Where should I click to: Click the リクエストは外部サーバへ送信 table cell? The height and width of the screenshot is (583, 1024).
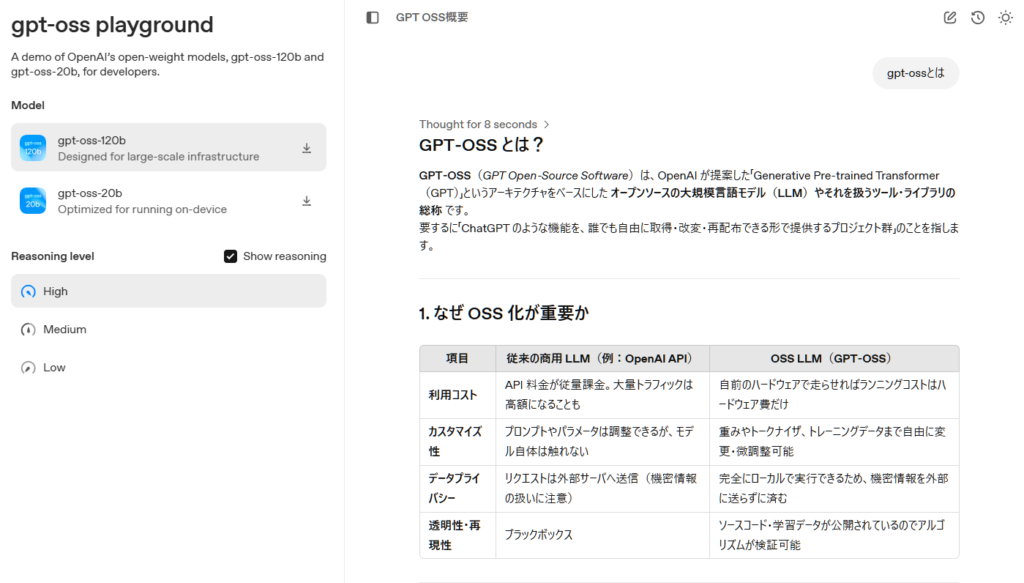point(601,488)
